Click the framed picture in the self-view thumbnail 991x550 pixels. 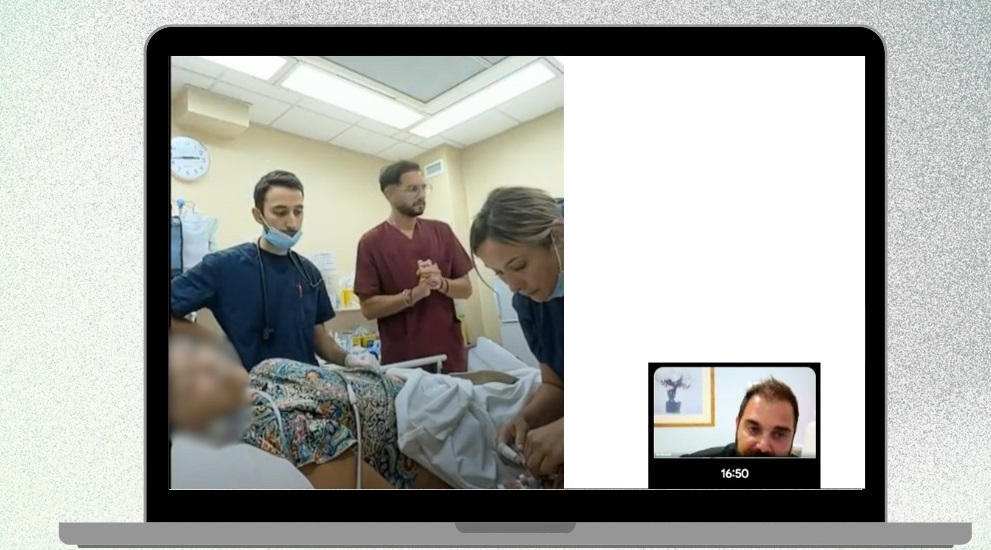pyautogui.click(x=685, y=395)
